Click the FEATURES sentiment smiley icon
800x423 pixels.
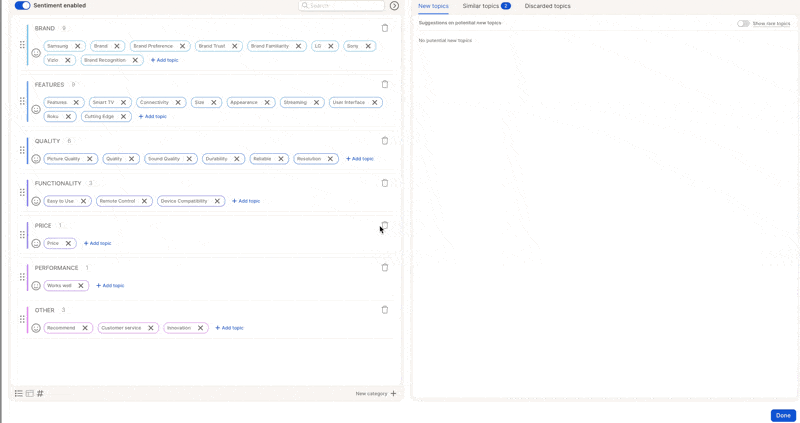coord(36,109)
